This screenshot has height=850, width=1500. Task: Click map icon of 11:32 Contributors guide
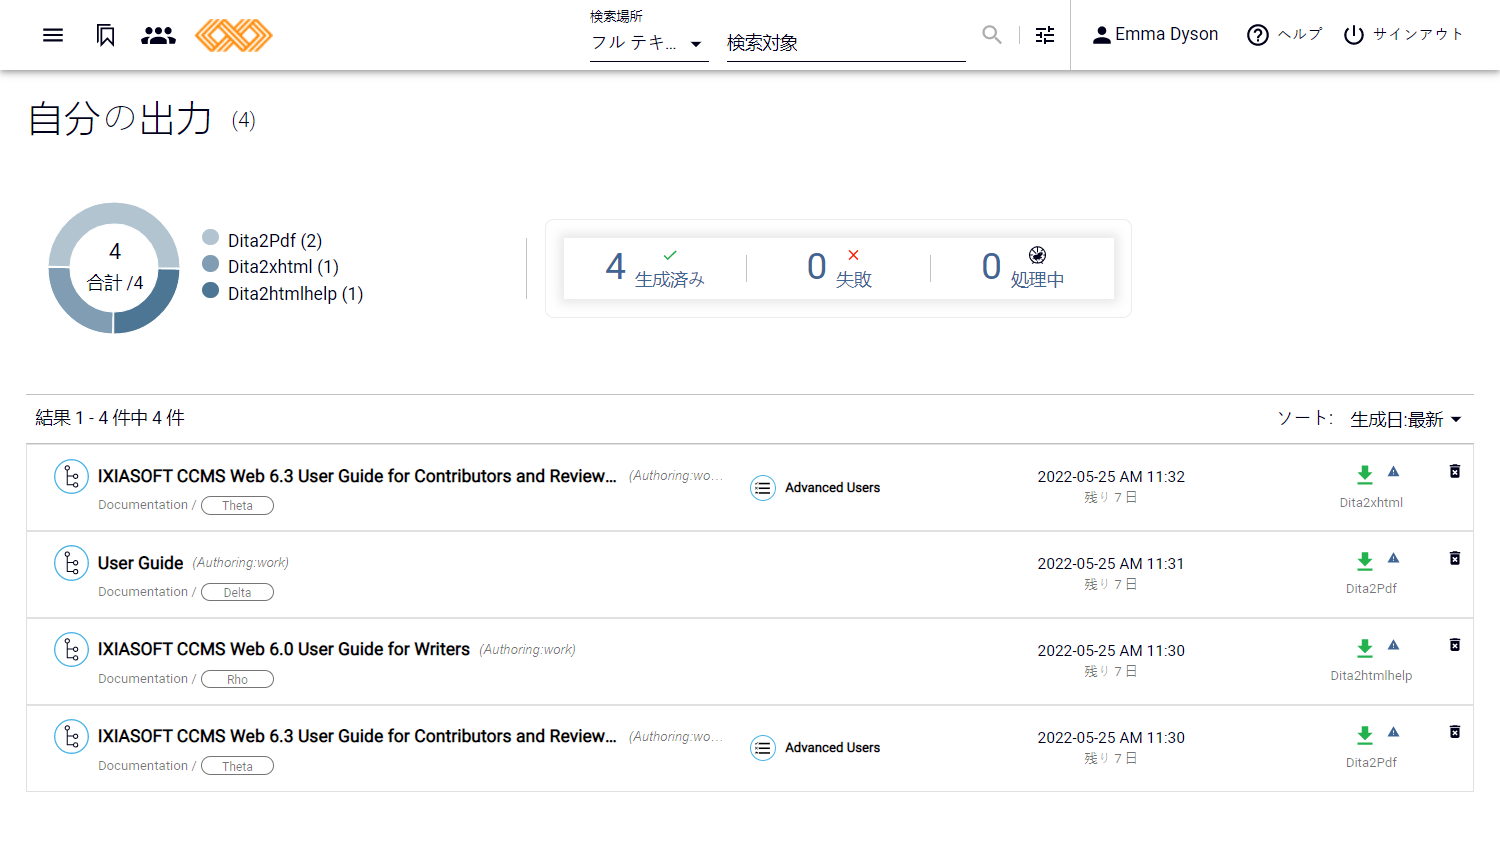(71, 476)
